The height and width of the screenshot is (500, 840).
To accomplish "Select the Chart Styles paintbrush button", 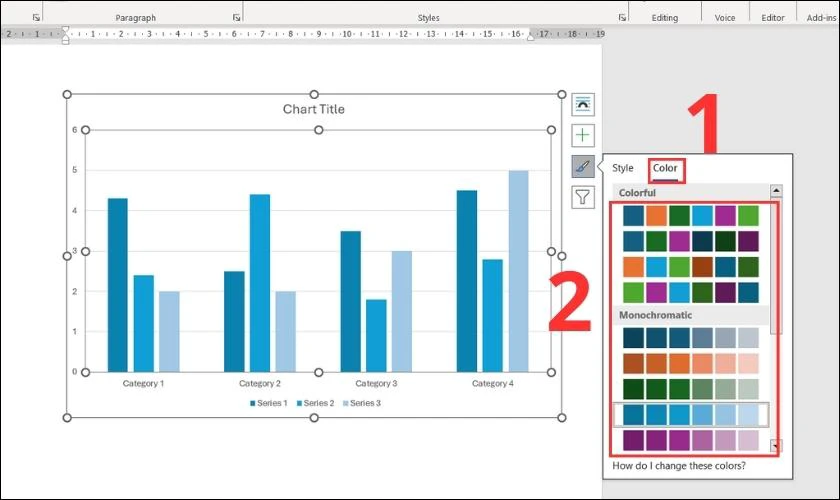I will (583, 167).
